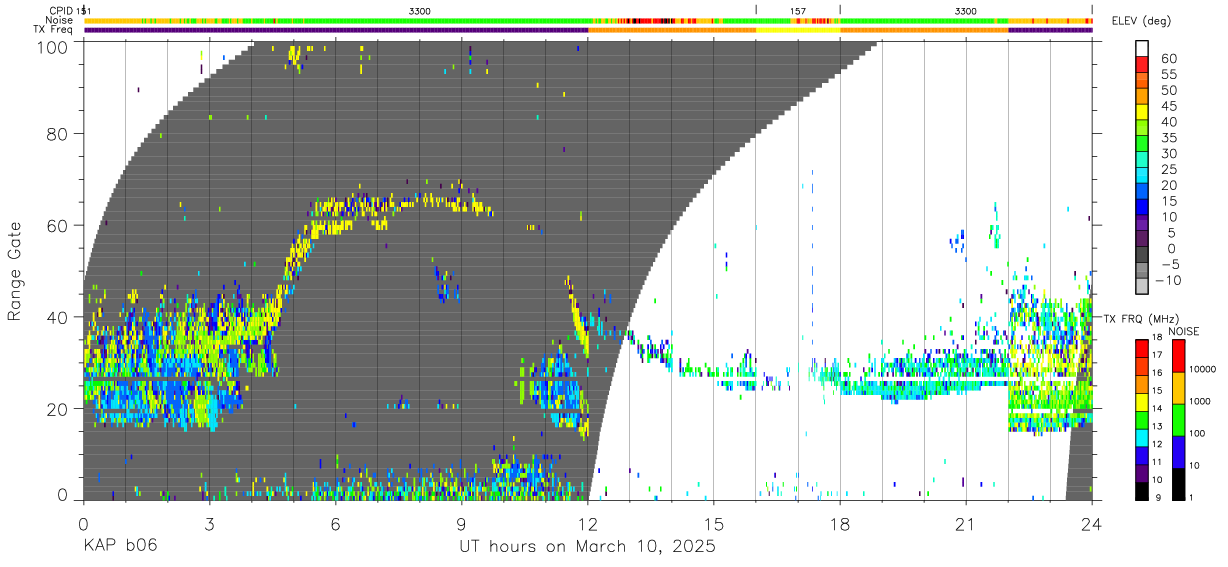Click the TX Freq row label above the plot

point(54,30)
